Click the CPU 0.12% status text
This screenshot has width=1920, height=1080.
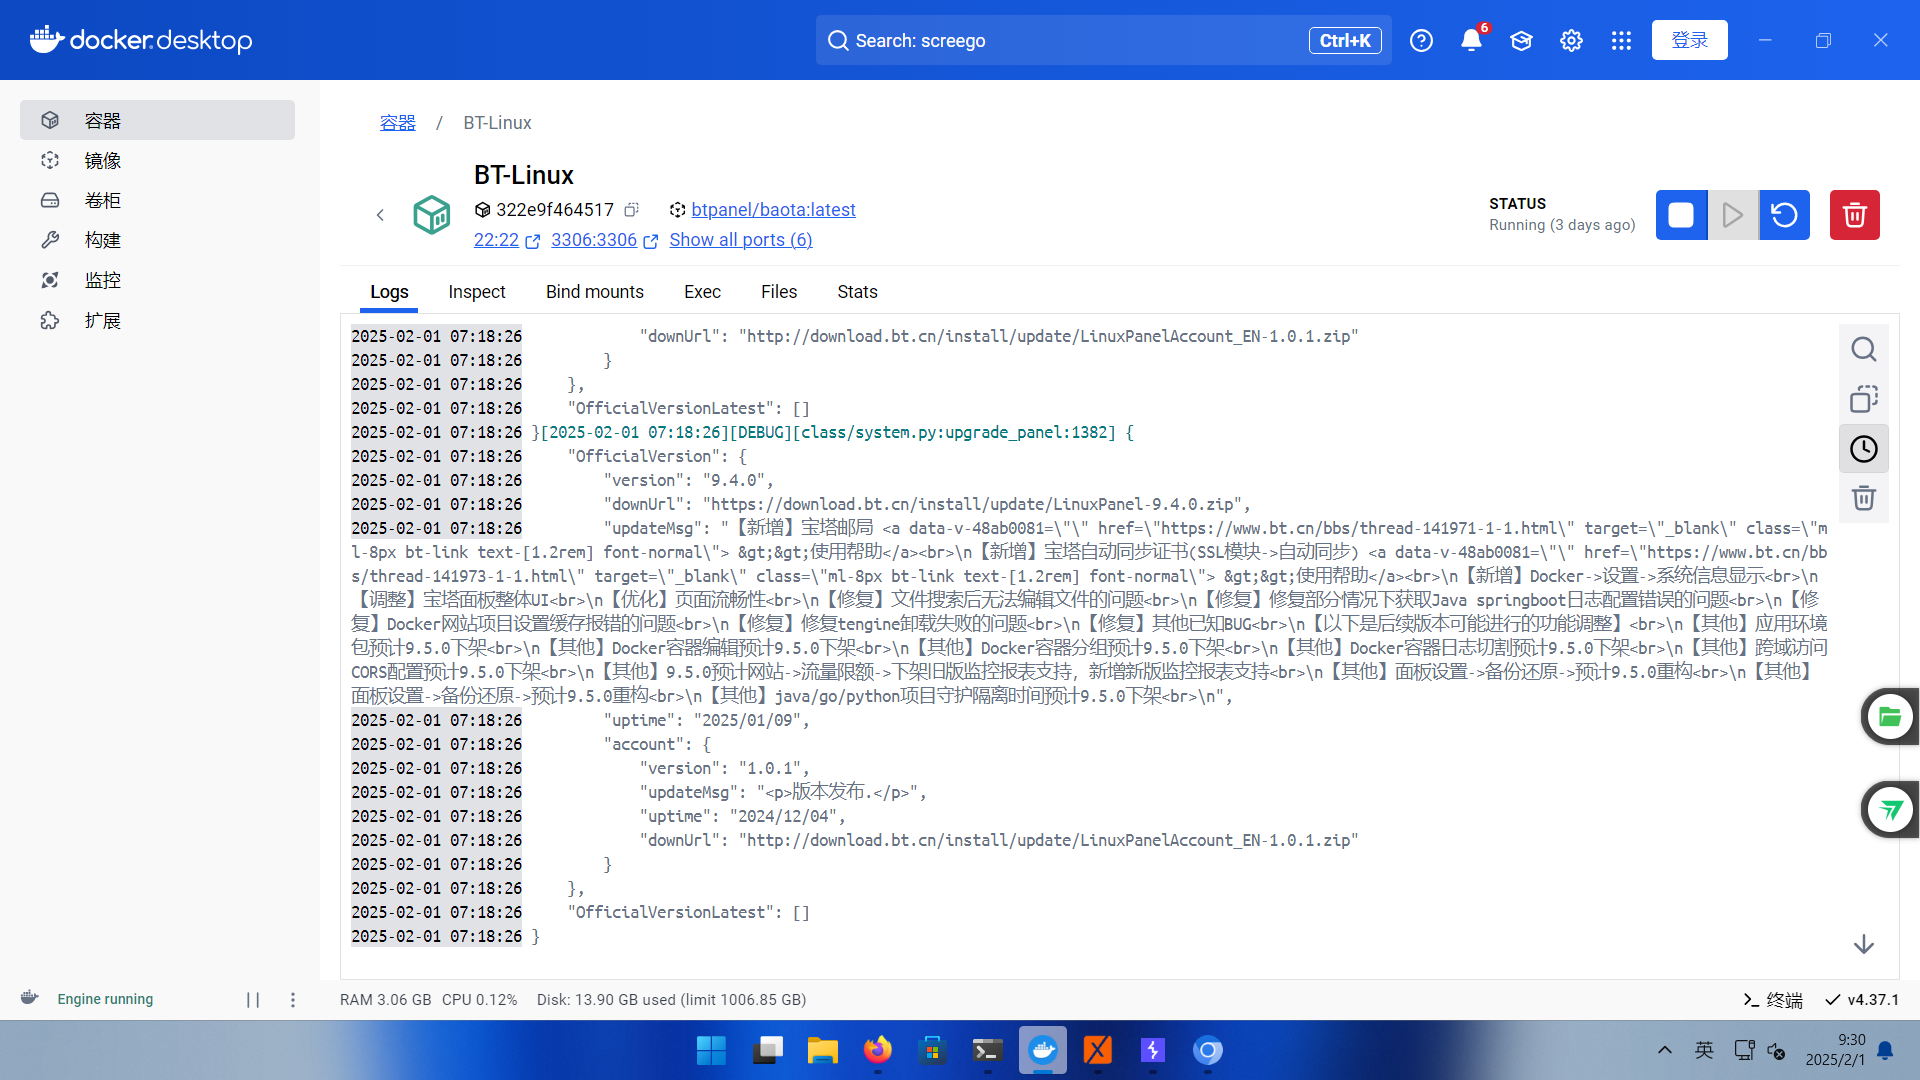tap(480, 1000)
